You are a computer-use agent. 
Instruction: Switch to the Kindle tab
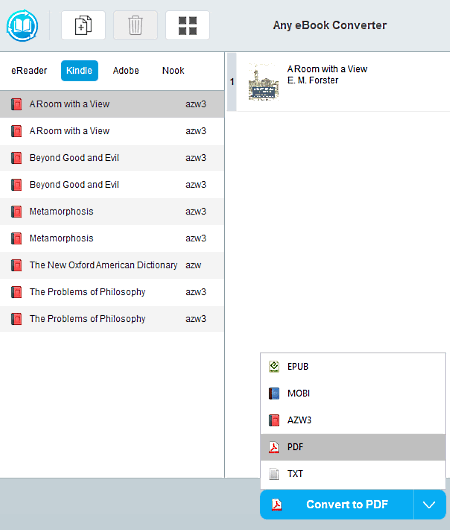coord(79,71)
